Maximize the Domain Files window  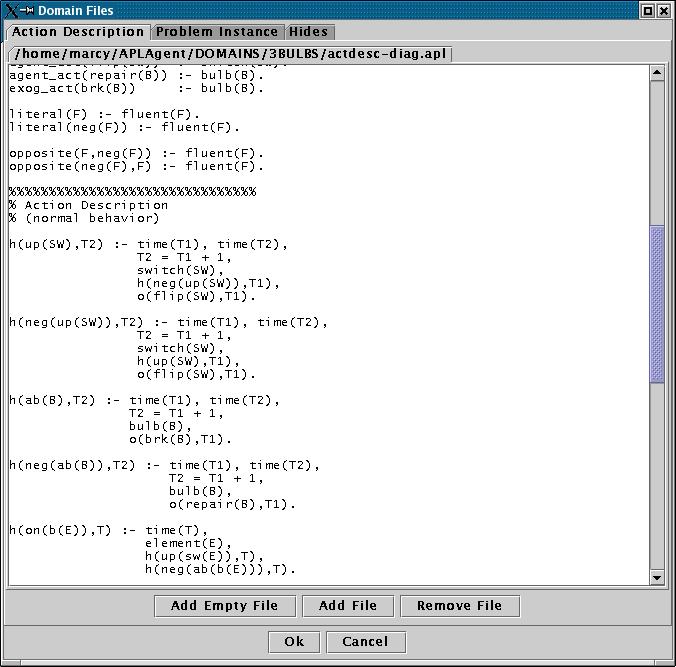(647, 10)
